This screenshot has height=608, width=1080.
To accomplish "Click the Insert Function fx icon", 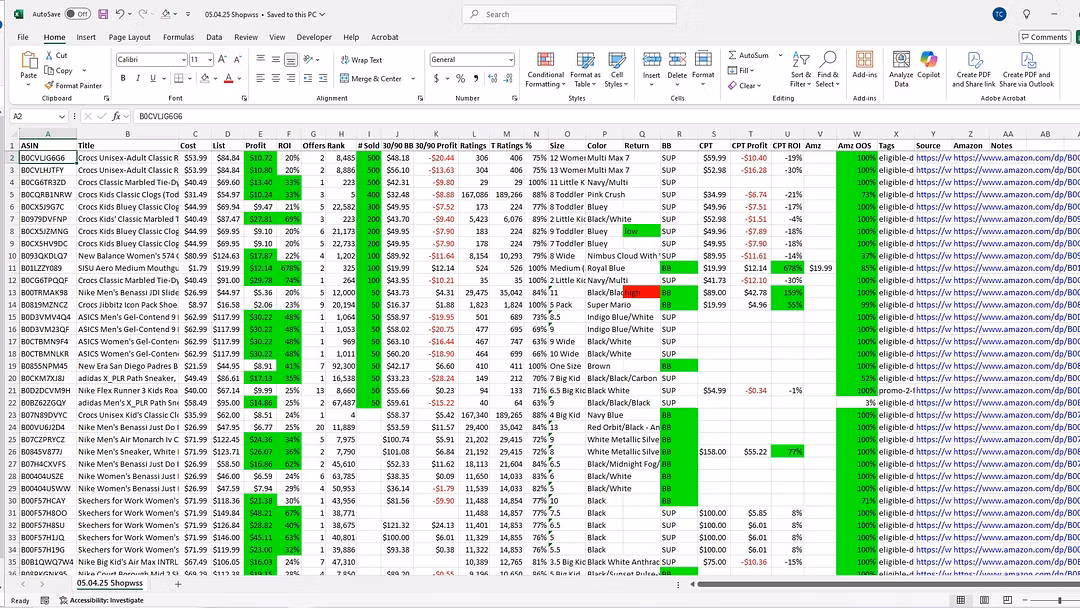I will 116,116.
